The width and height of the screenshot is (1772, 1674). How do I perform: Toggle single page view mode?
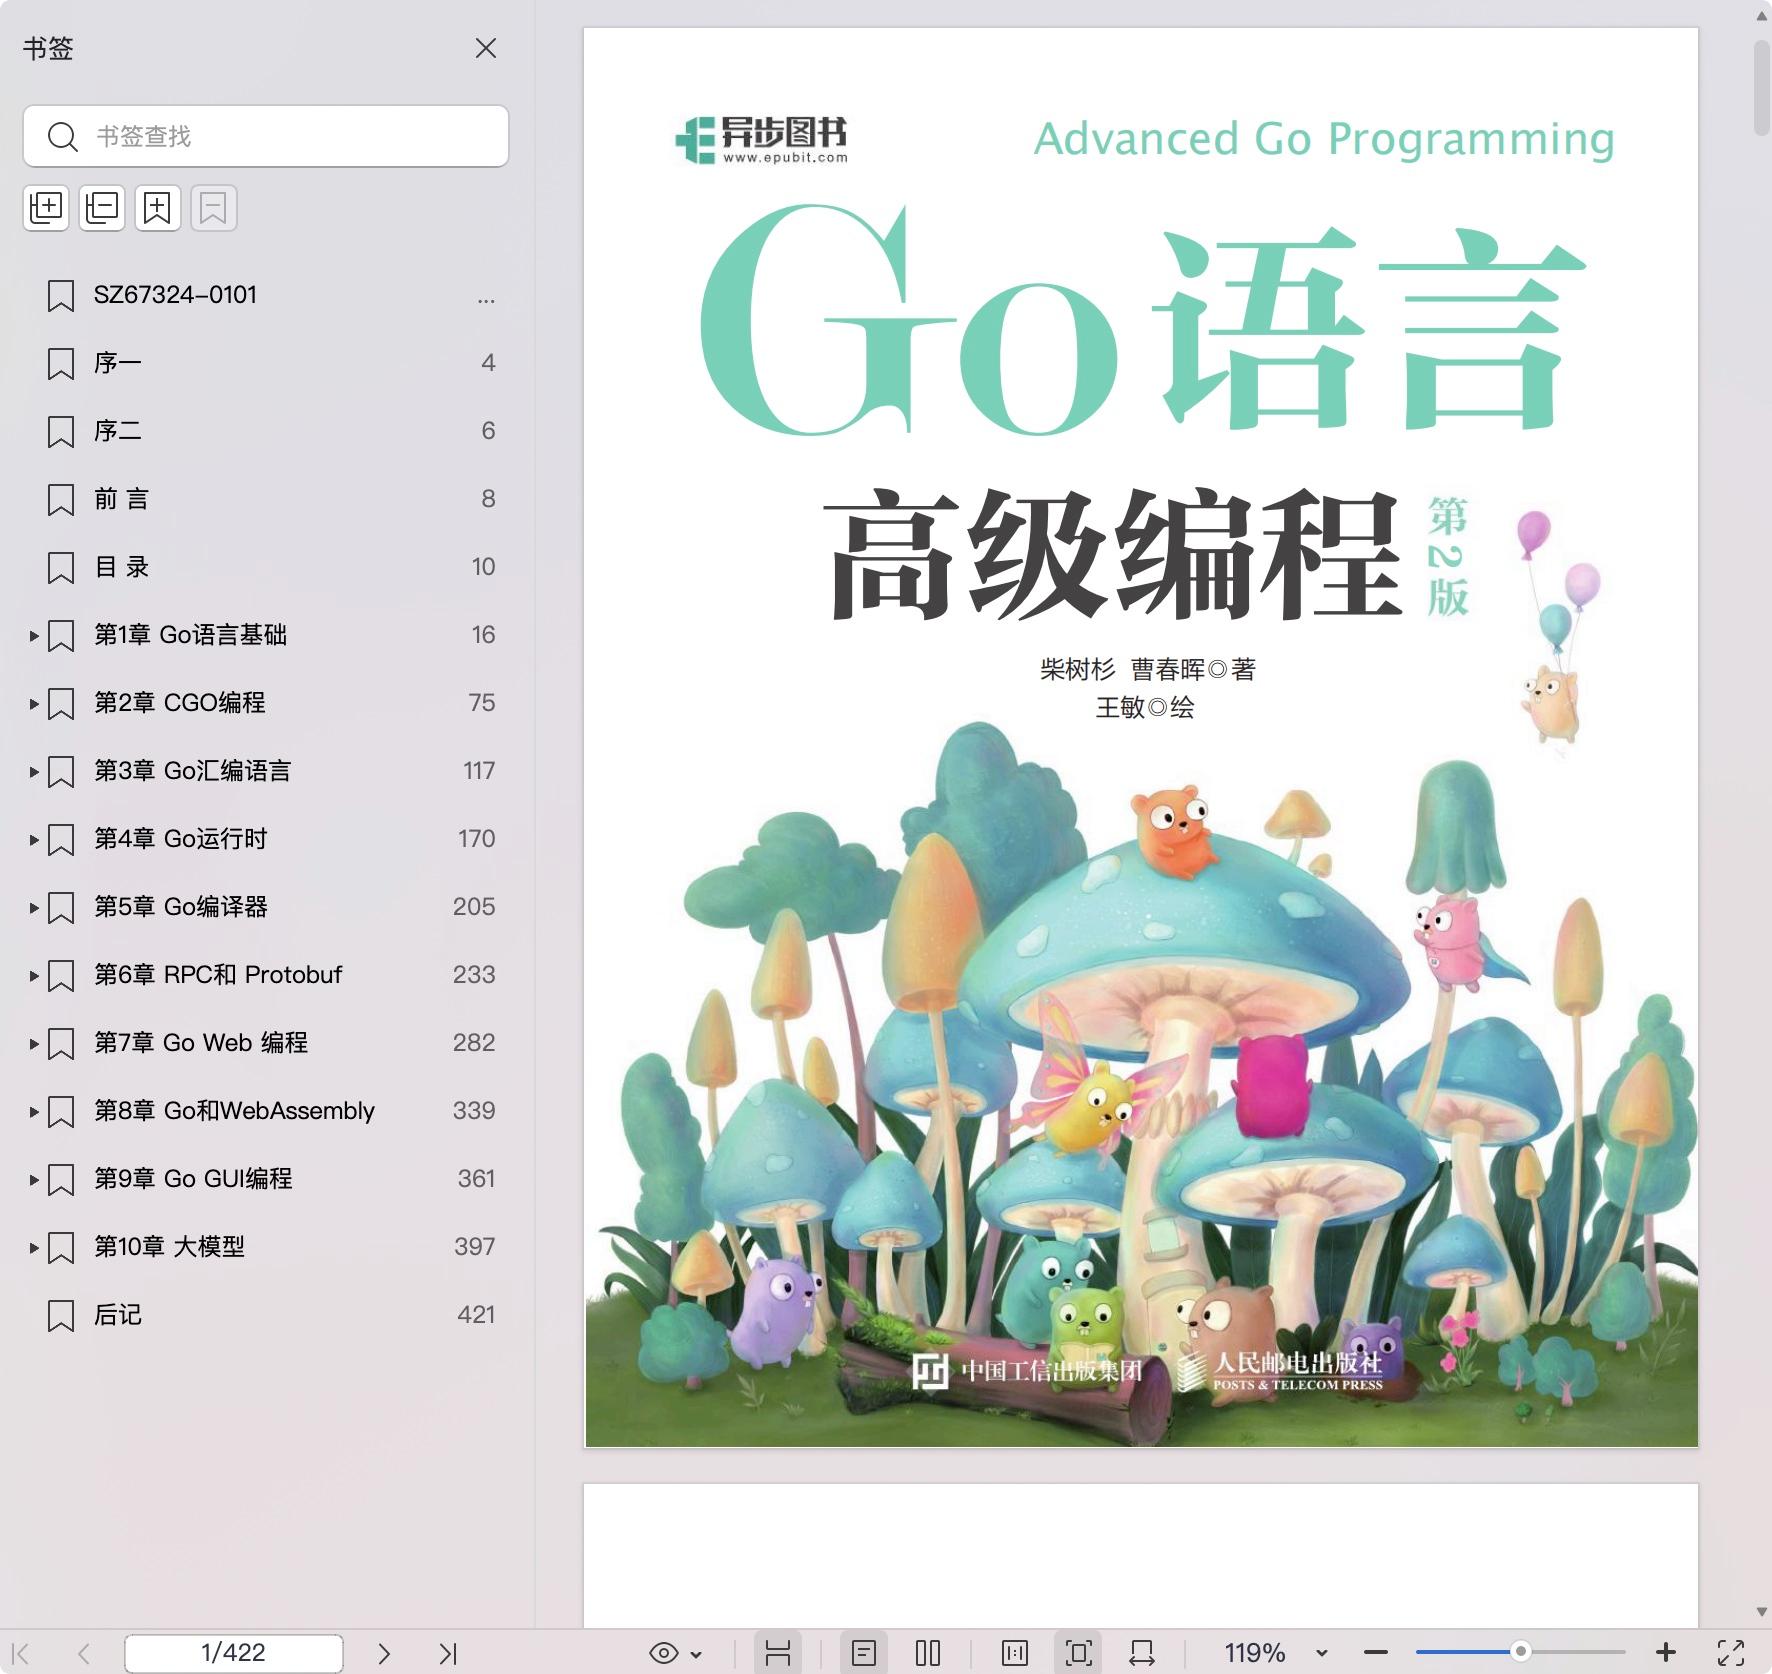pos(864,1653)
